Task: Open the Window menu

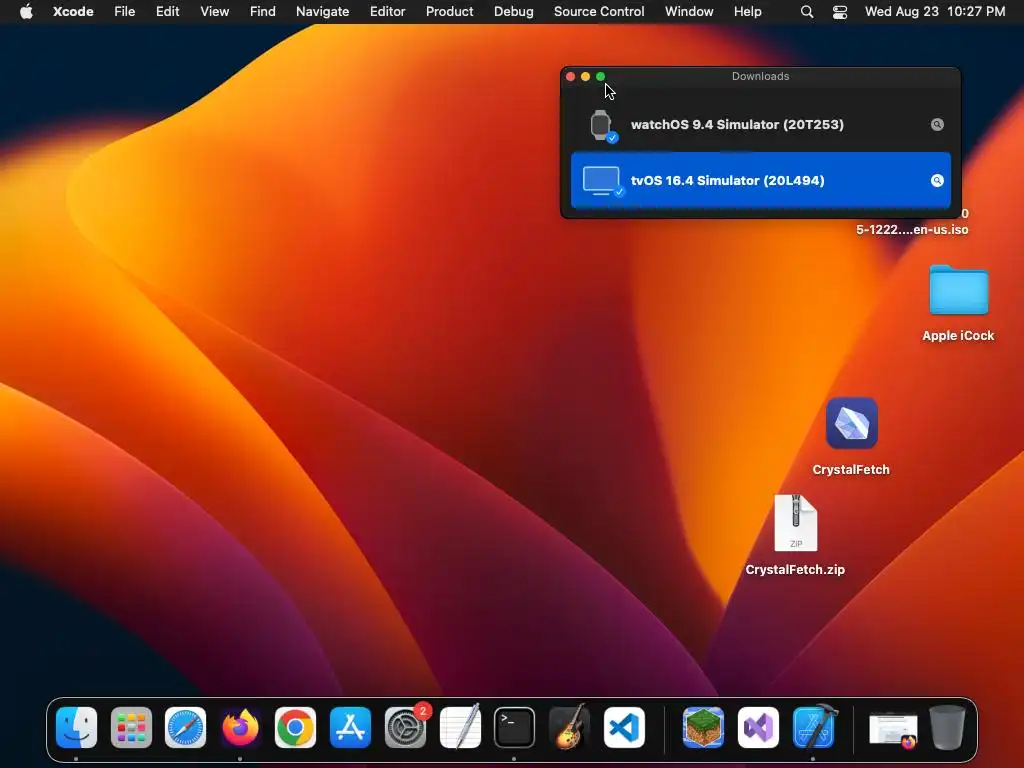Action: tap(689, 12)
